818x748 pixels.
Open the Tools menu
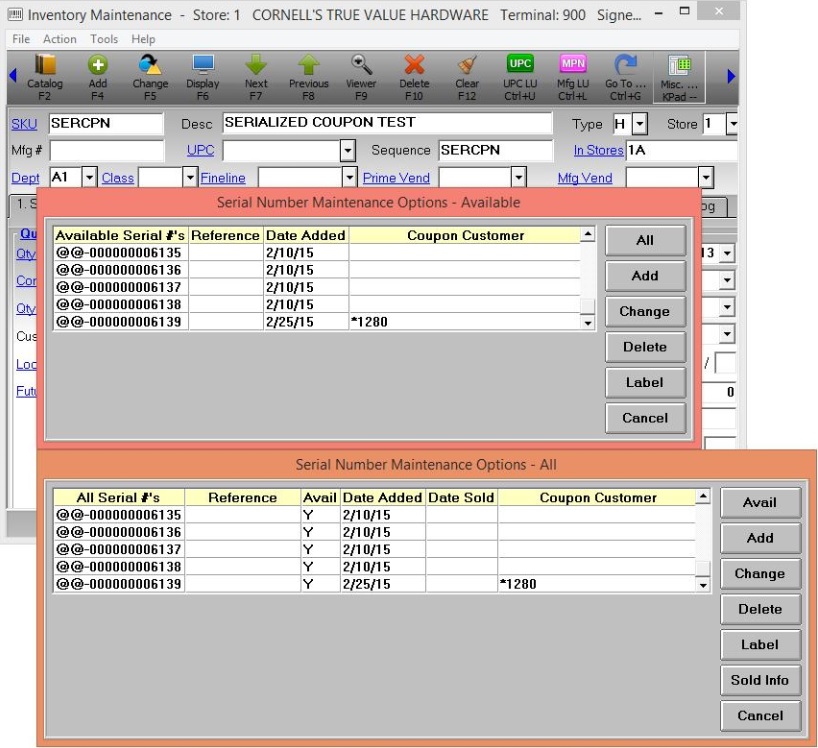click(104, 39)
